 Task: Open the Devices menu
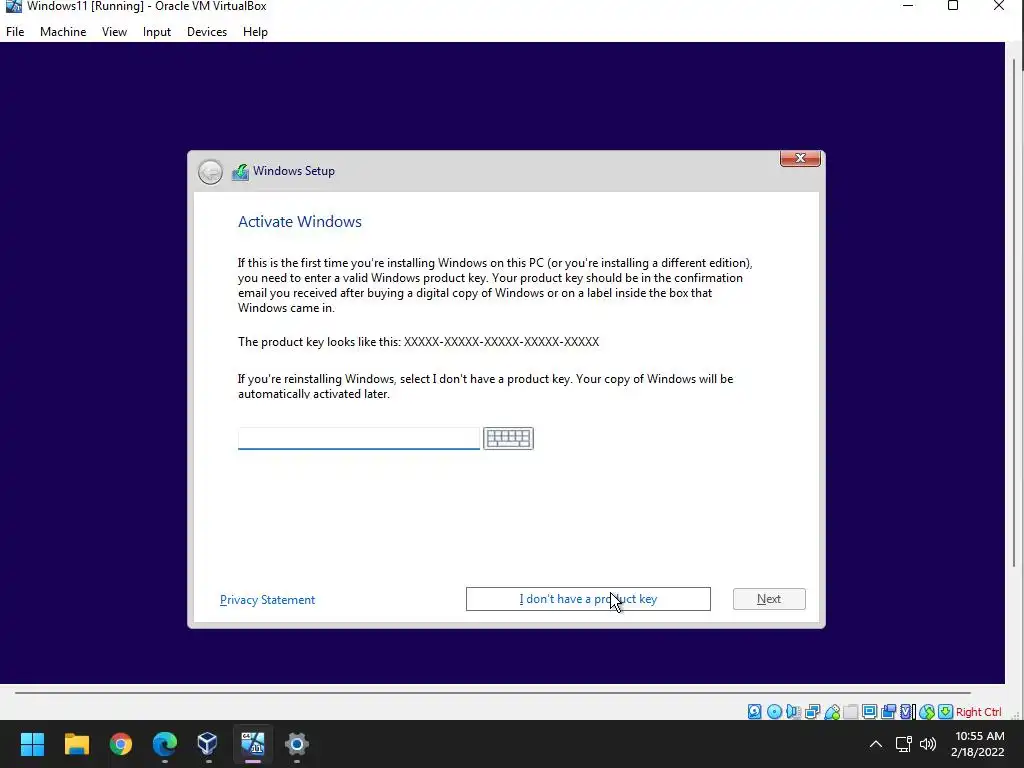tap(207, 31)
